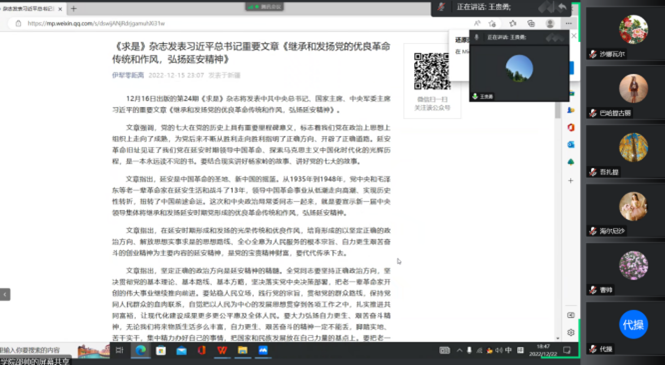This screenshot has height=365, width=665.
Task: Click the muted mic icon next to 曹帅
Action: (x=593, y=290)
